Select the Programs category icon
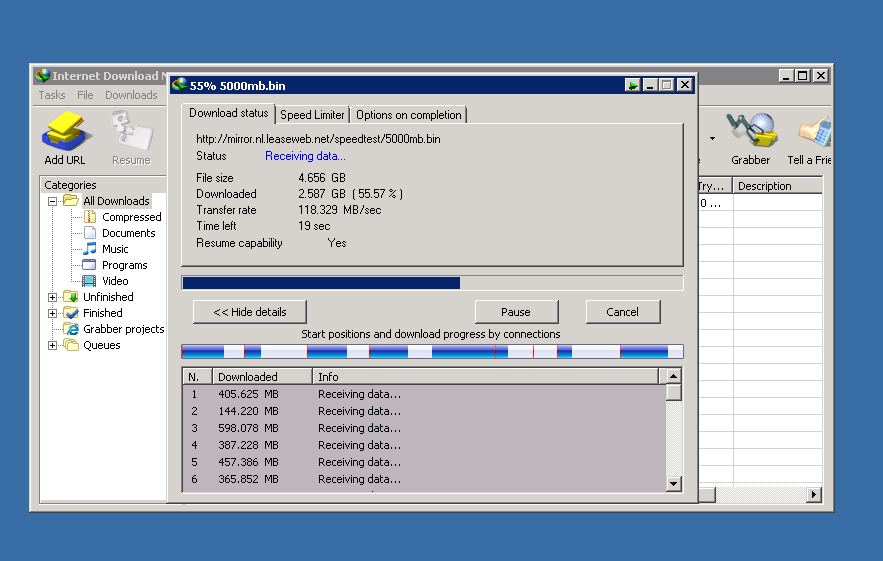The width and height of the screenshot is (883, 561). click(89, 265)
